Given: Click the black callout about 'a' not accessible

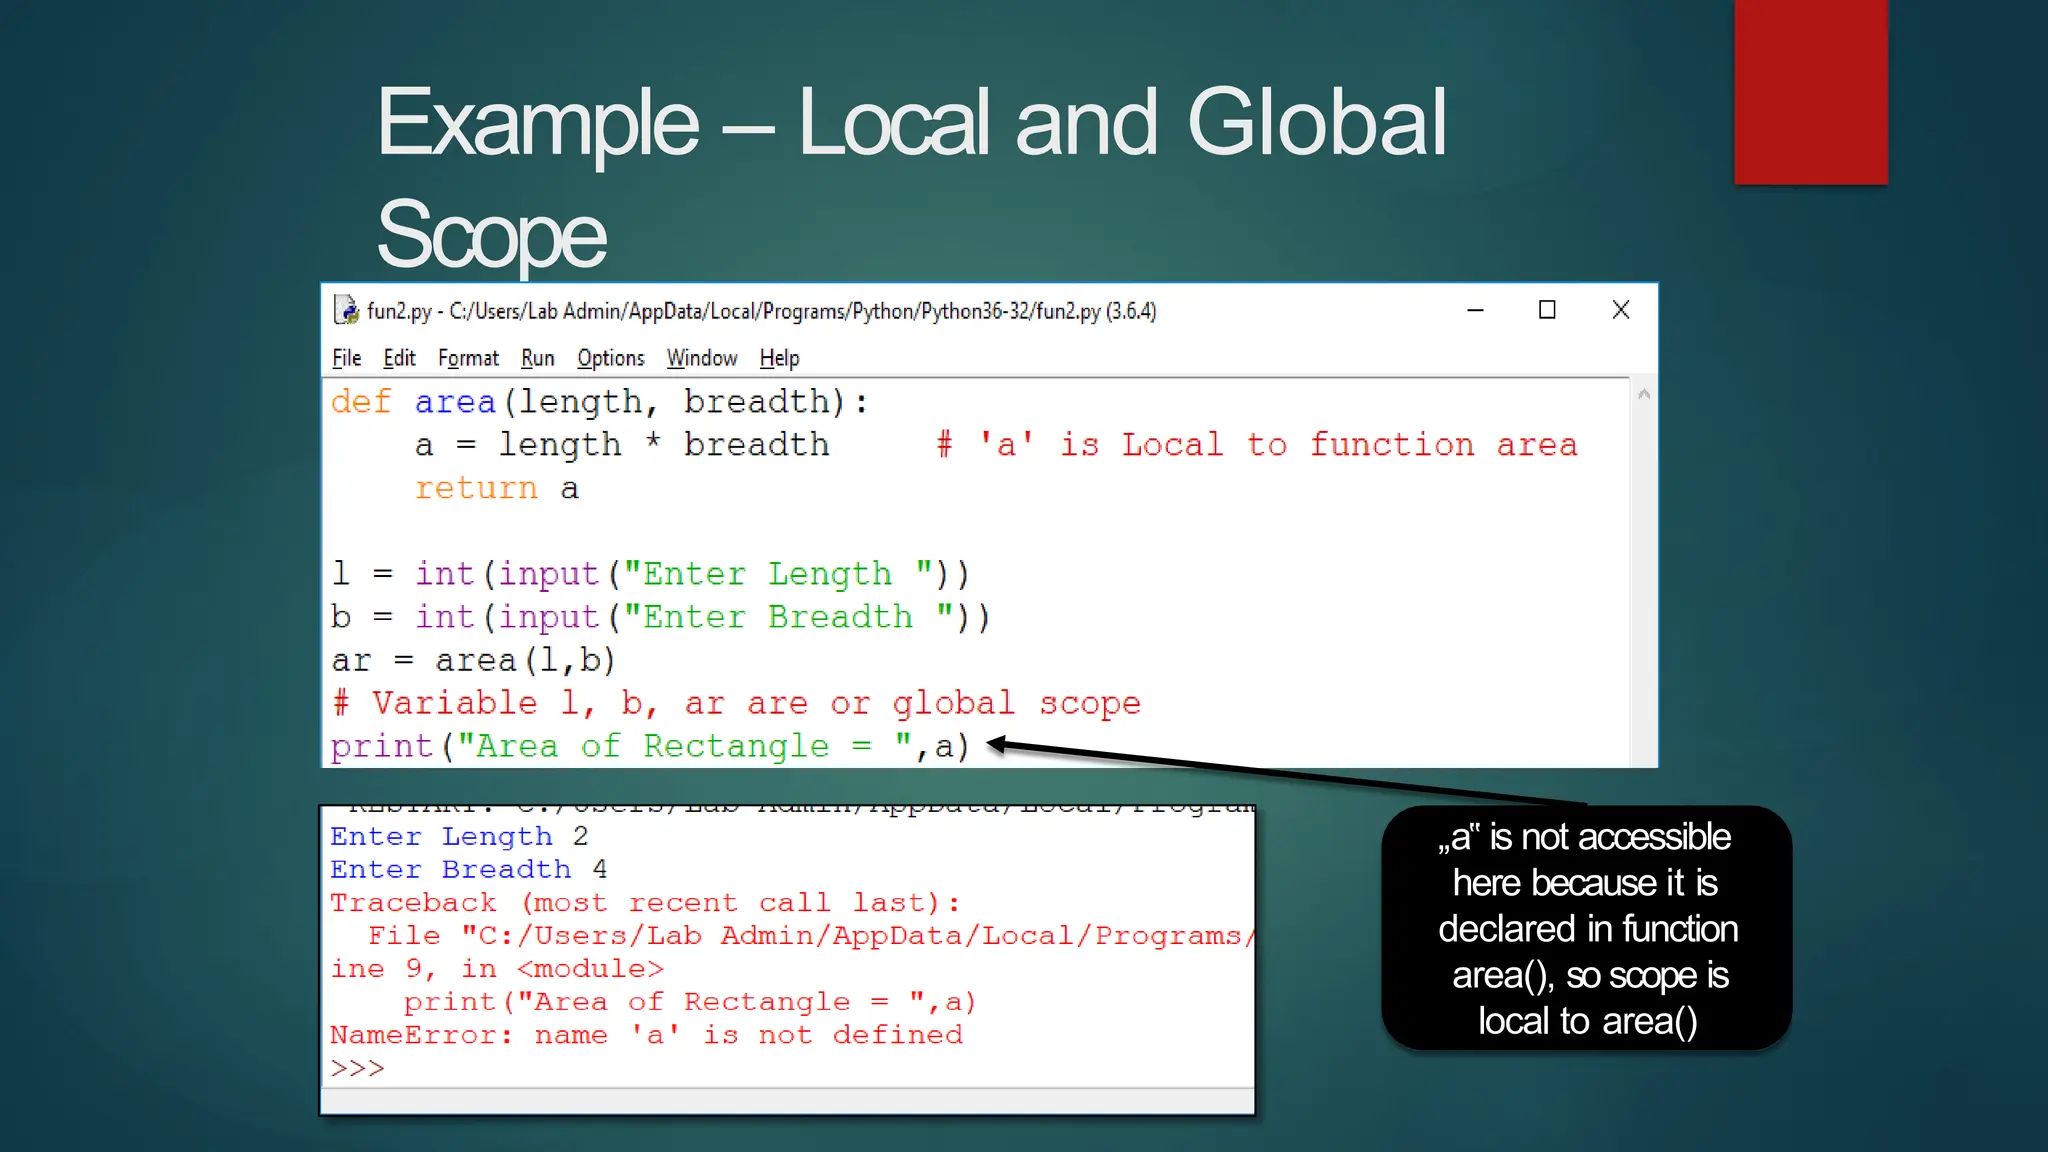Looking at the screenshot, I should click(x=1587, y=928).
